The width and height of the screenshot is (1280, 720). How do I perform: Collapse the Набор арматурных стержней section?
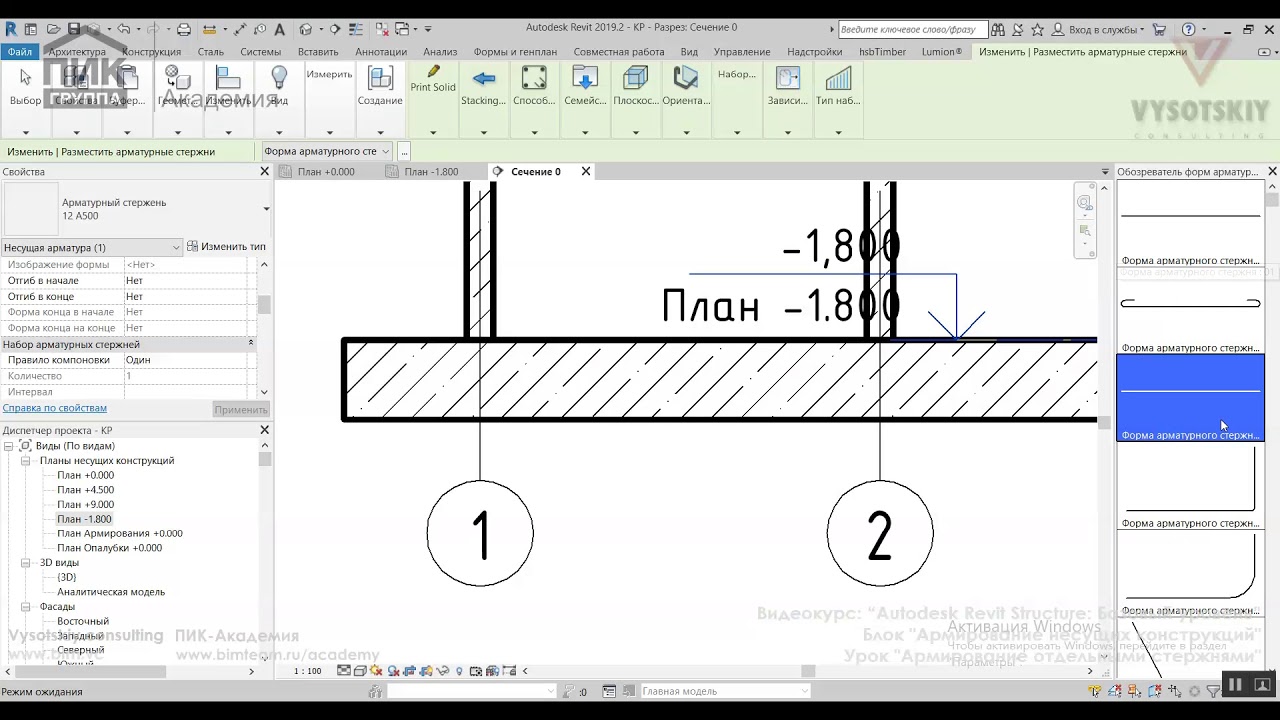pyautogui.click(x=251, y=344)
